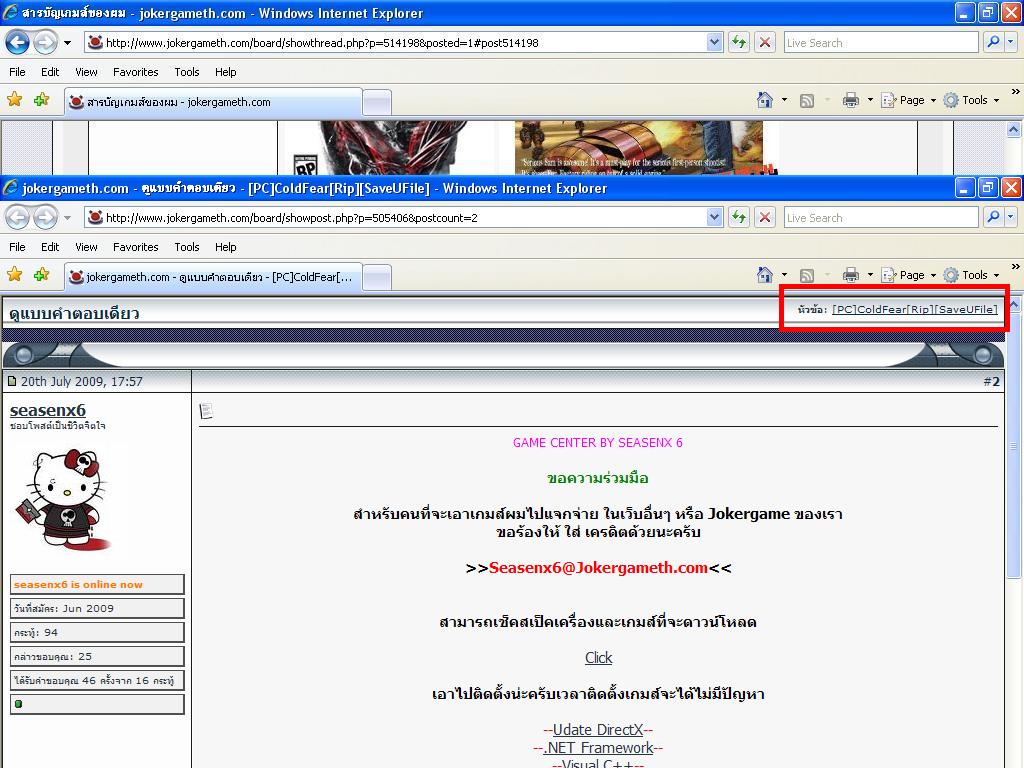The height and width of the screenshot is (768, 1024).
Task: Open Tools gear dropdown in front window
Action: pyautogui.click(x=971, y=275)
